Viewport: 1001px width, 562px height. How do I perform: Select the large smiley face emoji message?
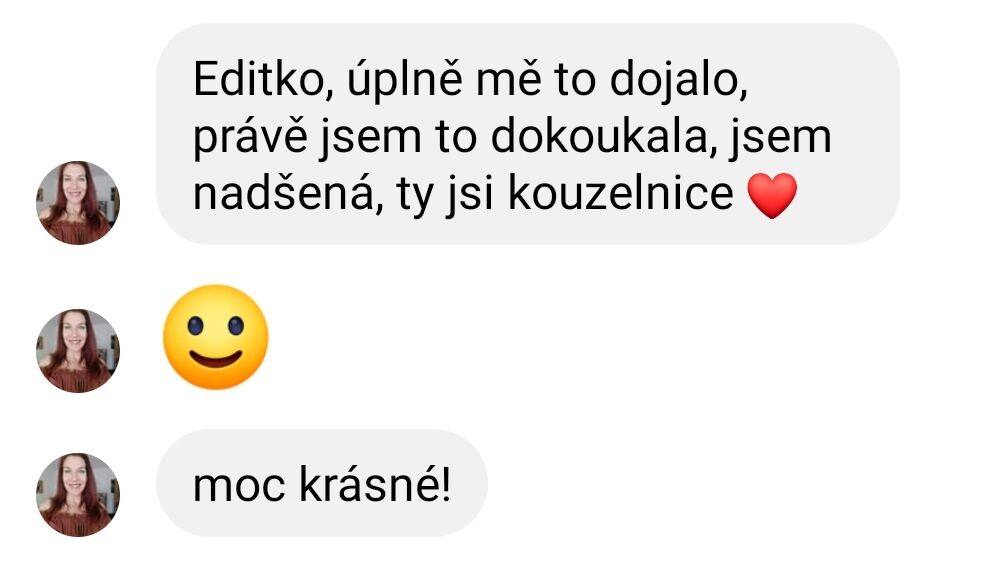[x=216, y=337]
